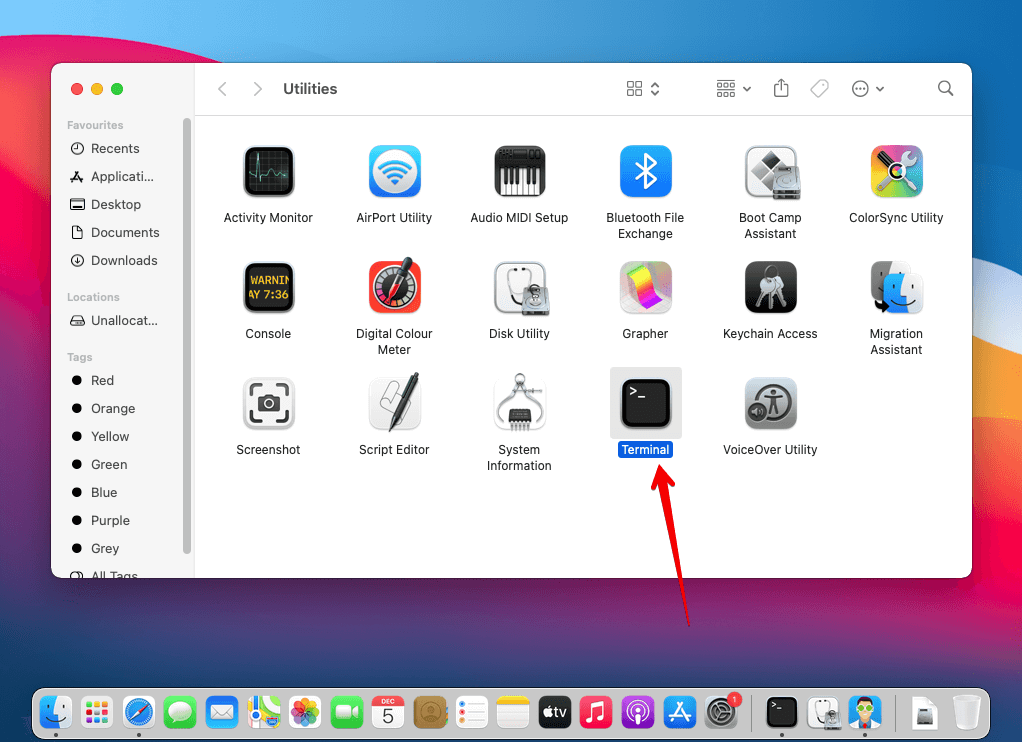Click the Utilities window title

tap(310, 89)
